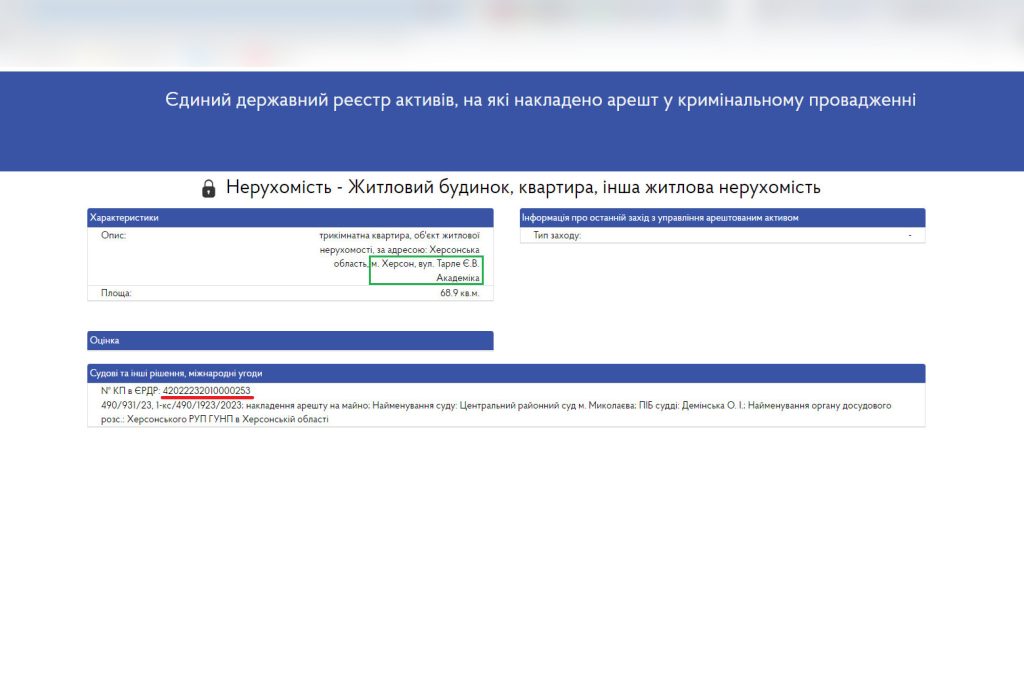
Task: Select the Нерухомість - Житловий будинок page heading
Action: 522,187
